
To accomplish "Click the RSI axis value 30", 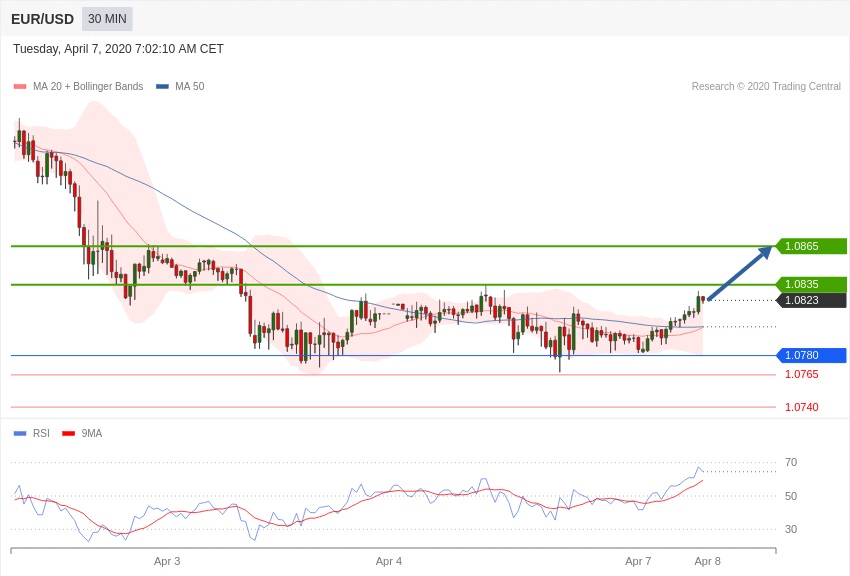I will pos(791,529).
